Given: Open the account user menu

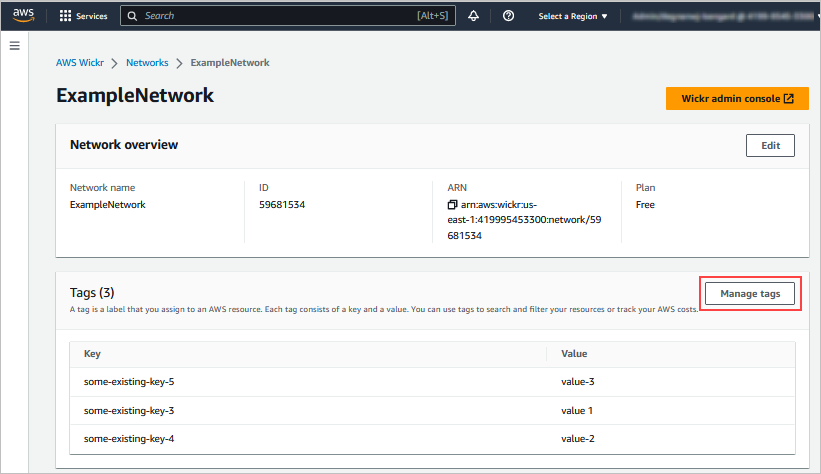Looking at the screenshot, I should click(720, 16).
